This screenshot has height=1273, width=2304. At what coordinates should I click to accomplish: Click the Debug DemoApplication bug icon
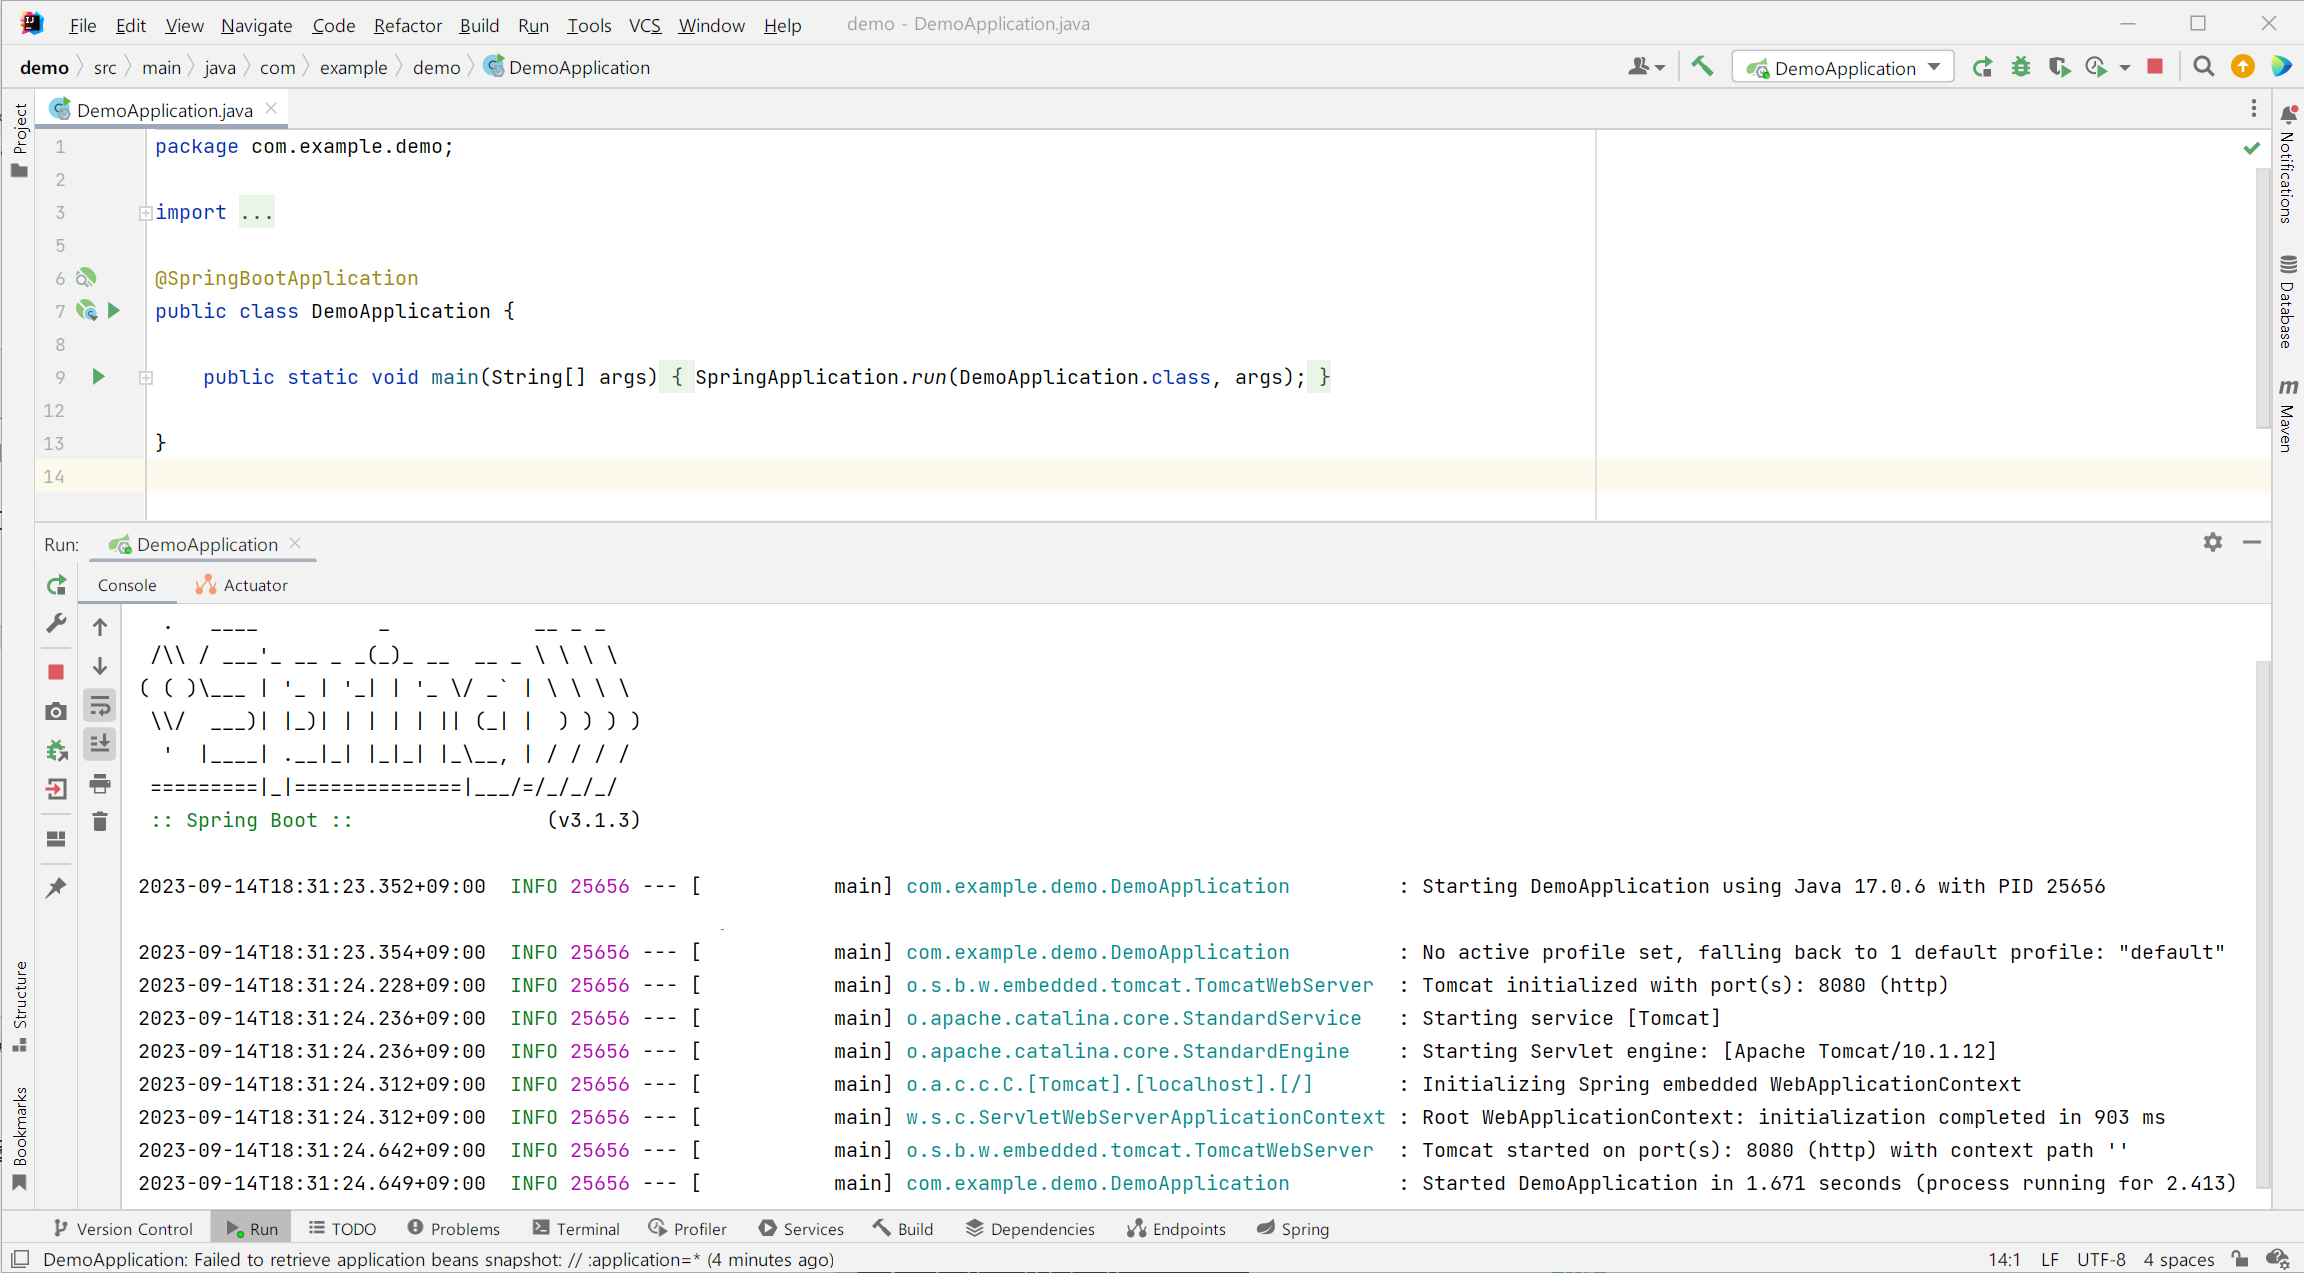tap(2021, 67)
